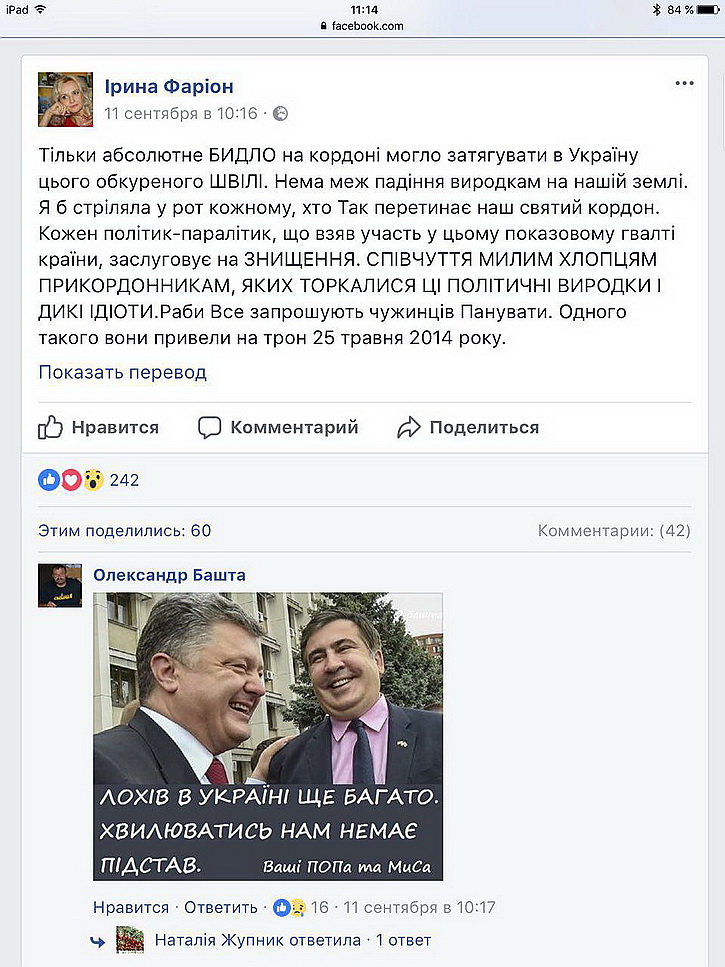Viewport: 725px width, 967px height.
Task: Open the post options three-dots menu
Action: click(x=684, y=83)
